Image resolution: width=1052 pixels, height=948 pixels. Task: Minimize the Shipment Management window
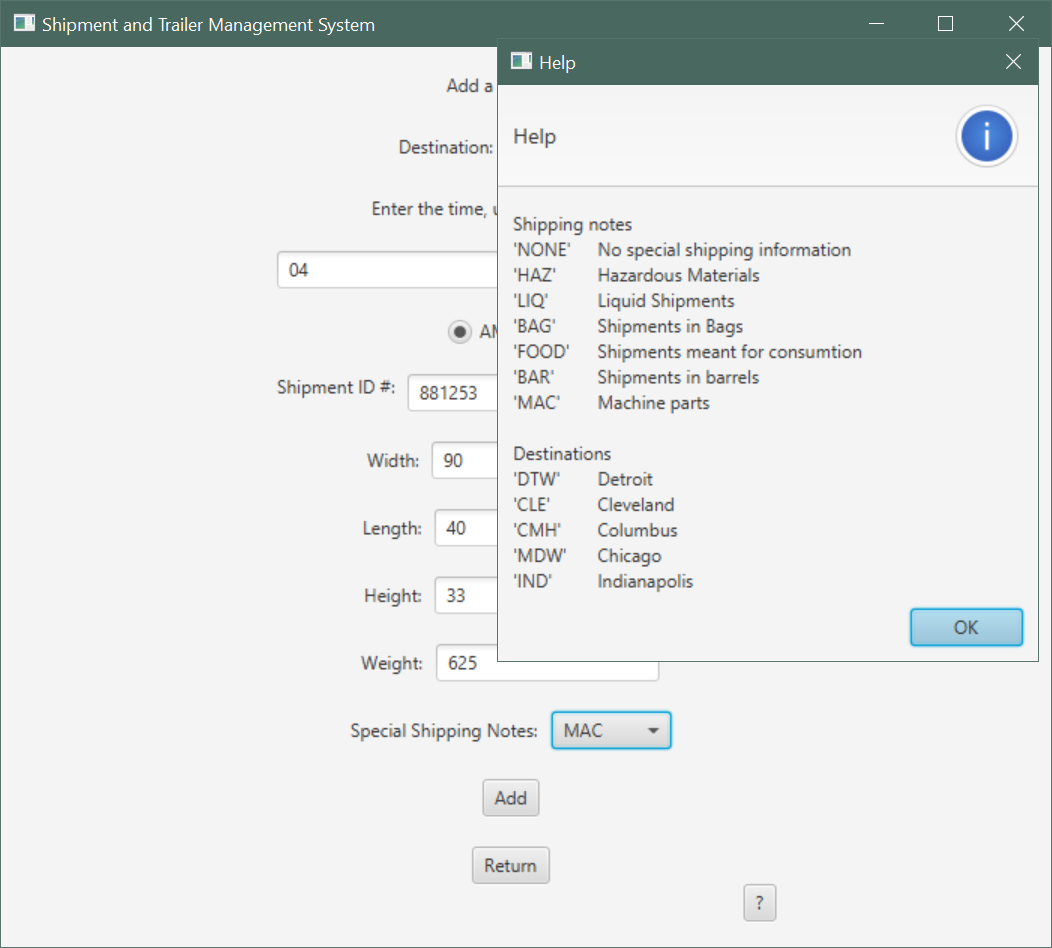pyautogui.click(x=876, y=23)
